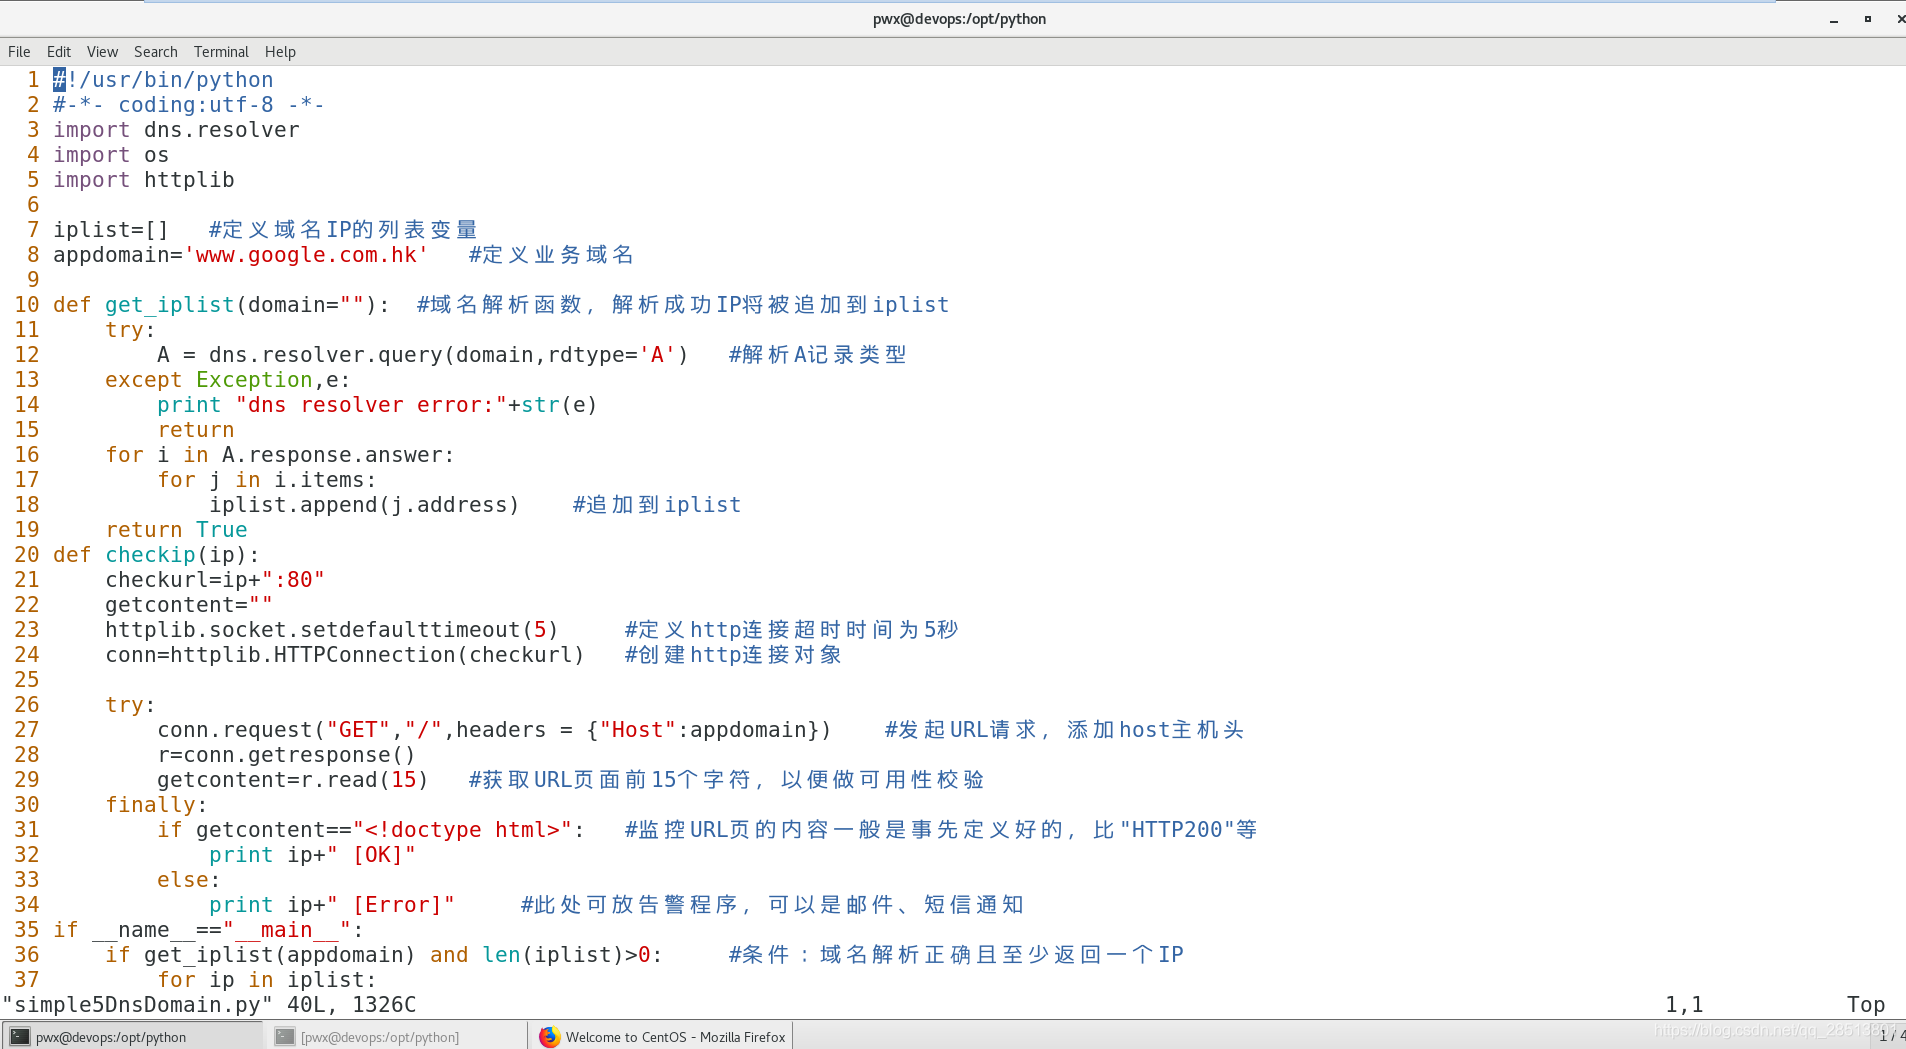Open the View menu
Screen dimensions: 1906x1049
(102, 52)
